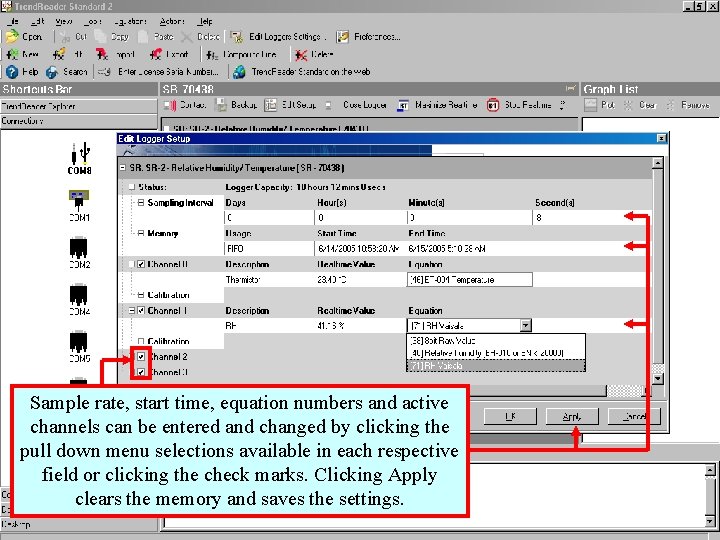Collapse the SR-2 Relative Humidity/Temperature root node
Viewport: 720px width, 540px height.
pos(123,168)
